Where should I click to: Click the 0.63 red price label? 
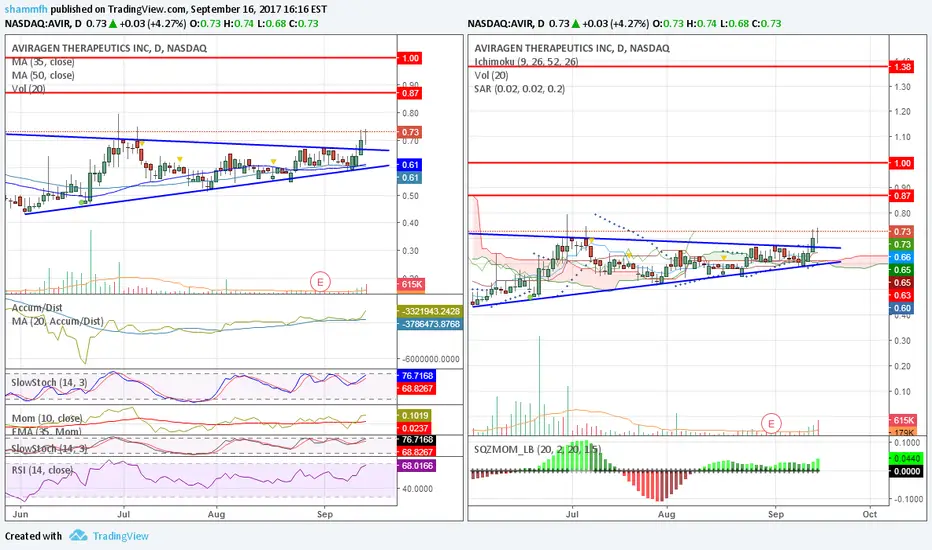coord(902,296)
